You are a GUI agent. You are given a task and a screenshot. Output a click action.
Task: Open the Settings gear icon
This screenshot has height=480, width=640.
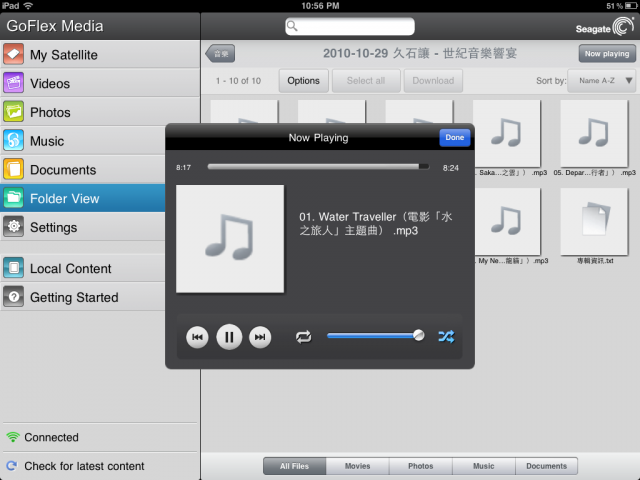(x=13, y=227)
